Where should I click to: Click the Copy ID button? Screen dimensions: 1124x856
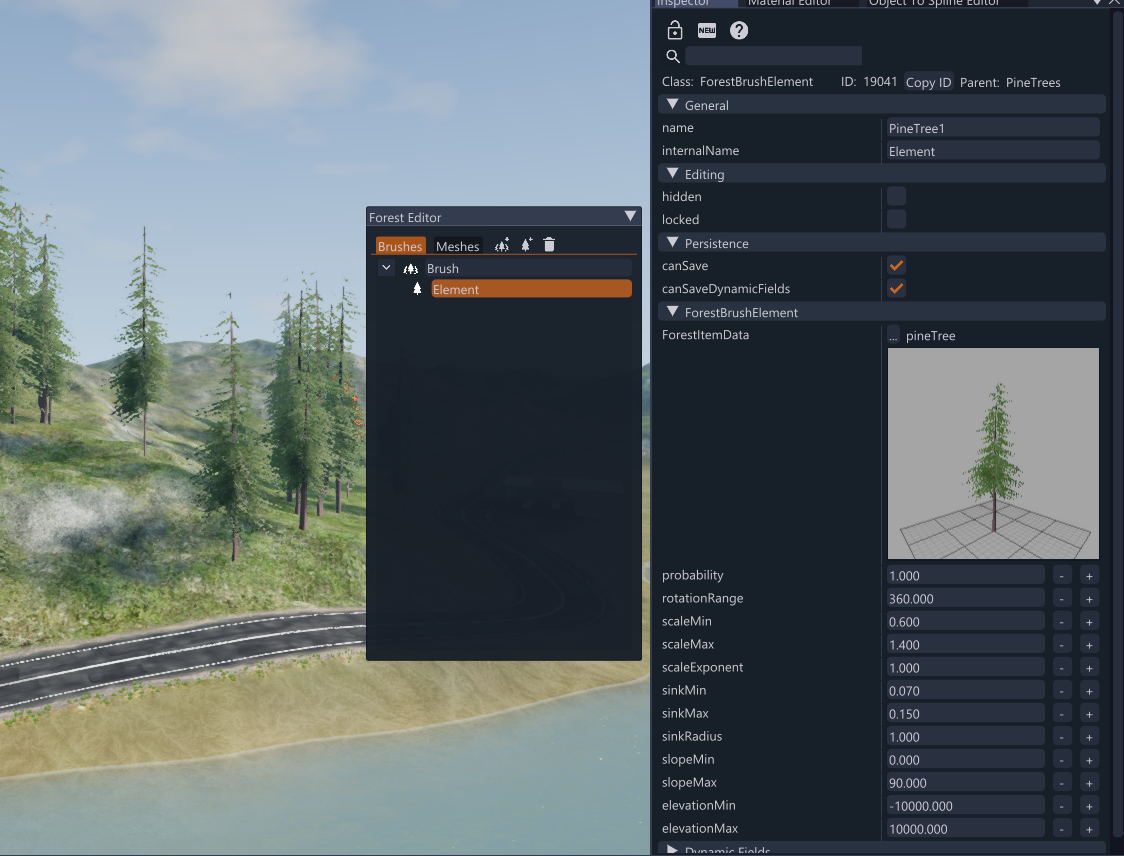pyautogui.click(x=928, y=82)
